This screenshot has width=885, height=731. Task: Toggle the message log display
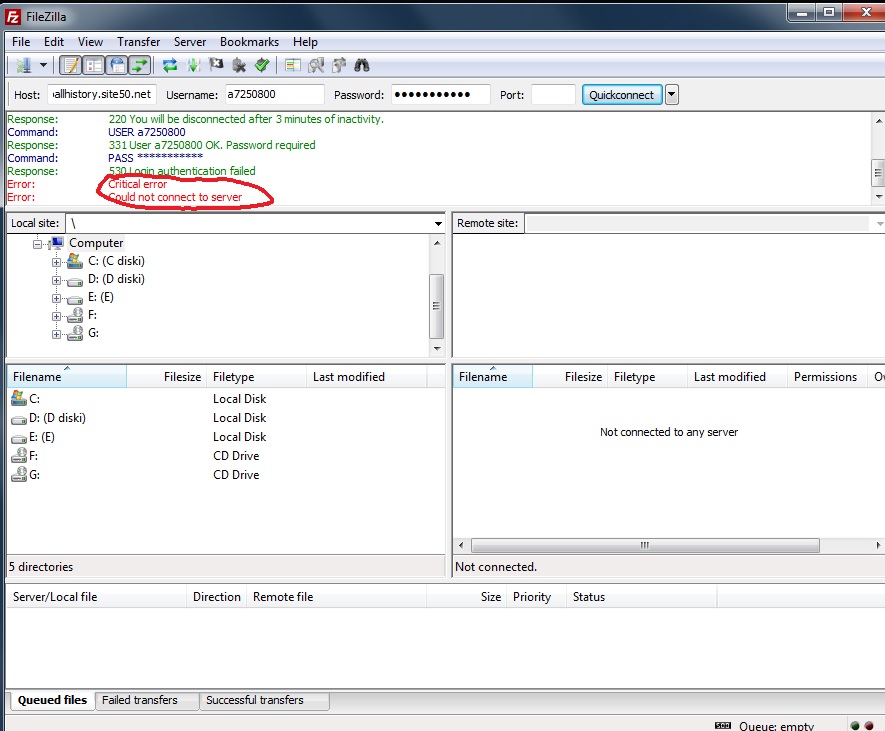click(x=71, y=66)
